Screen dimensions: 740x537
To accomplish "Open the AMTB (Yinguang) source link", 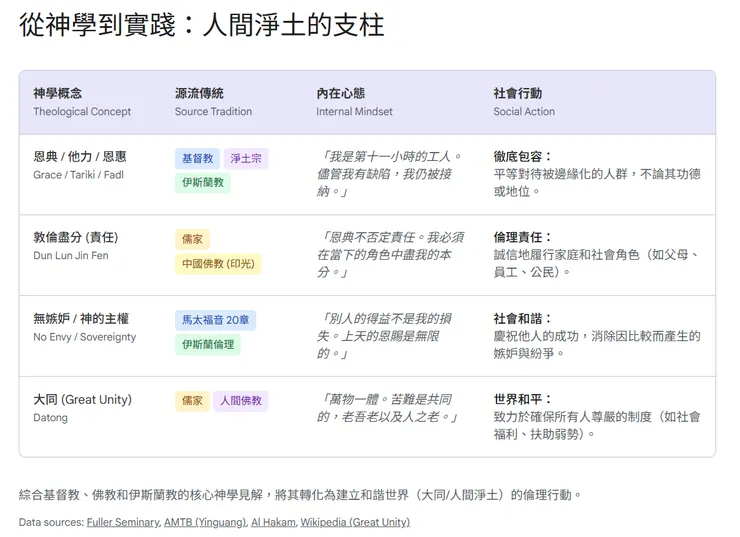I will (x=205, y=522).
